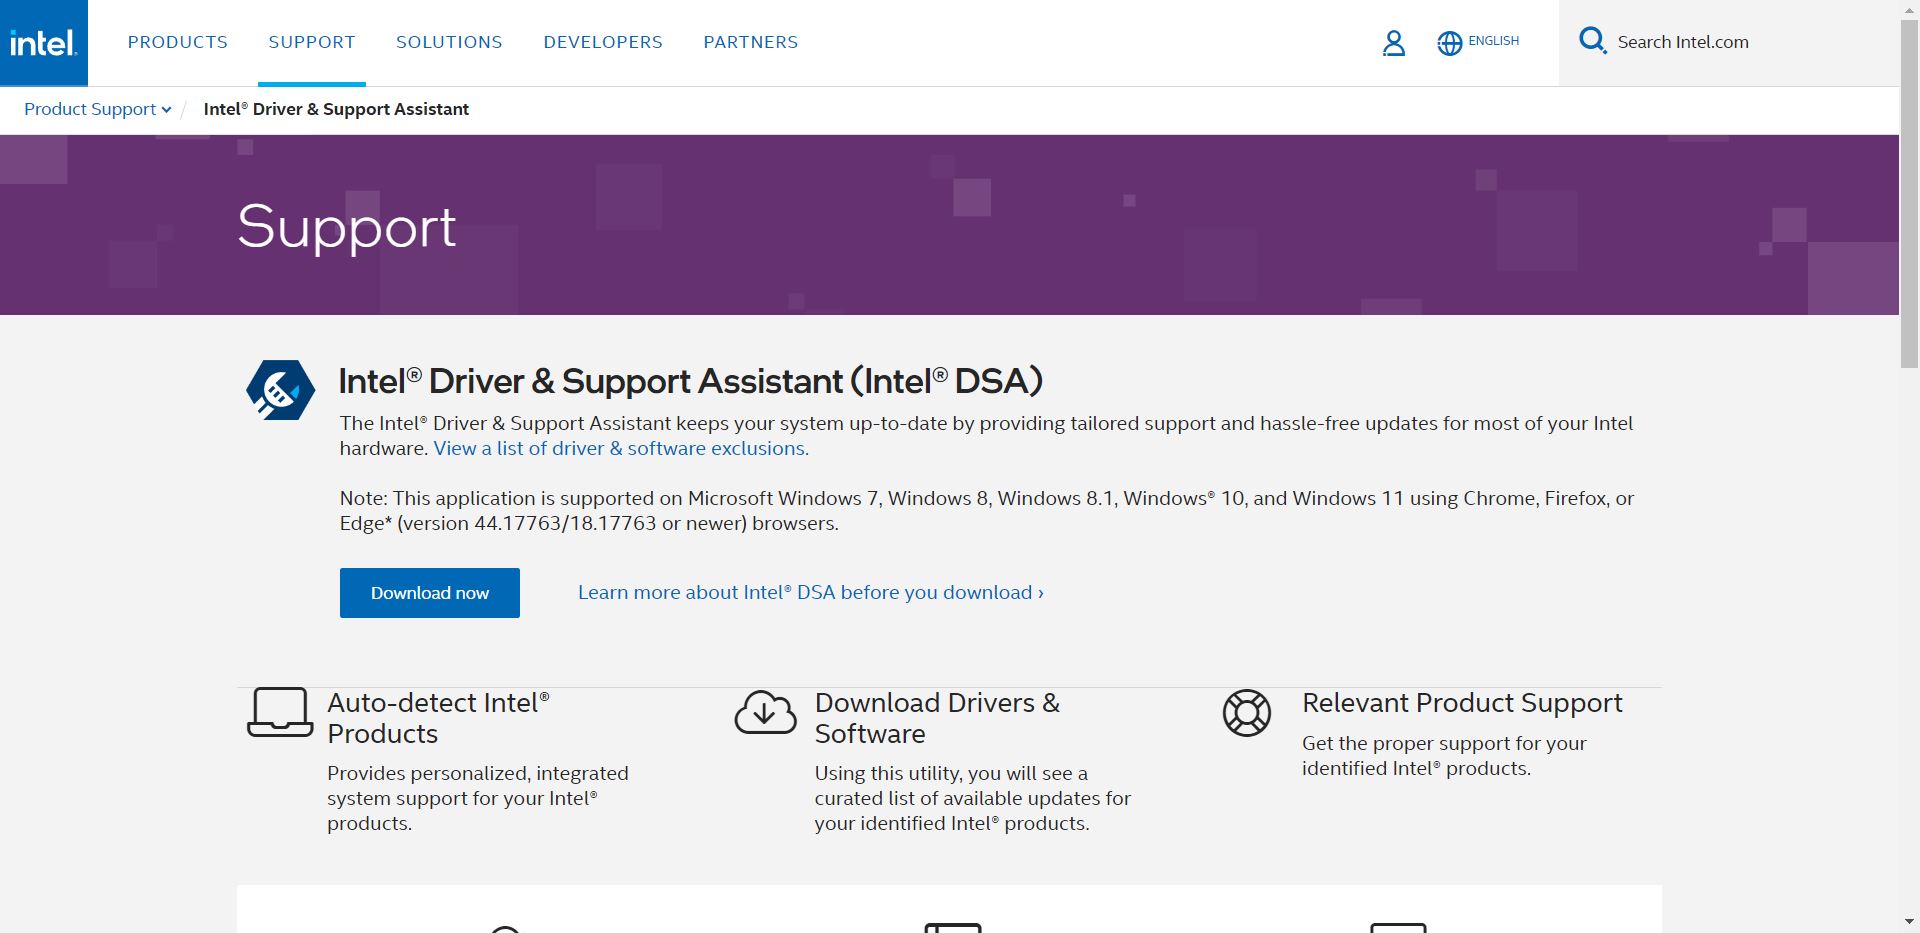Screen dimensions: 1920x933
Task: Click the lifebuoy product support icon
Action: coord(1247,713)
